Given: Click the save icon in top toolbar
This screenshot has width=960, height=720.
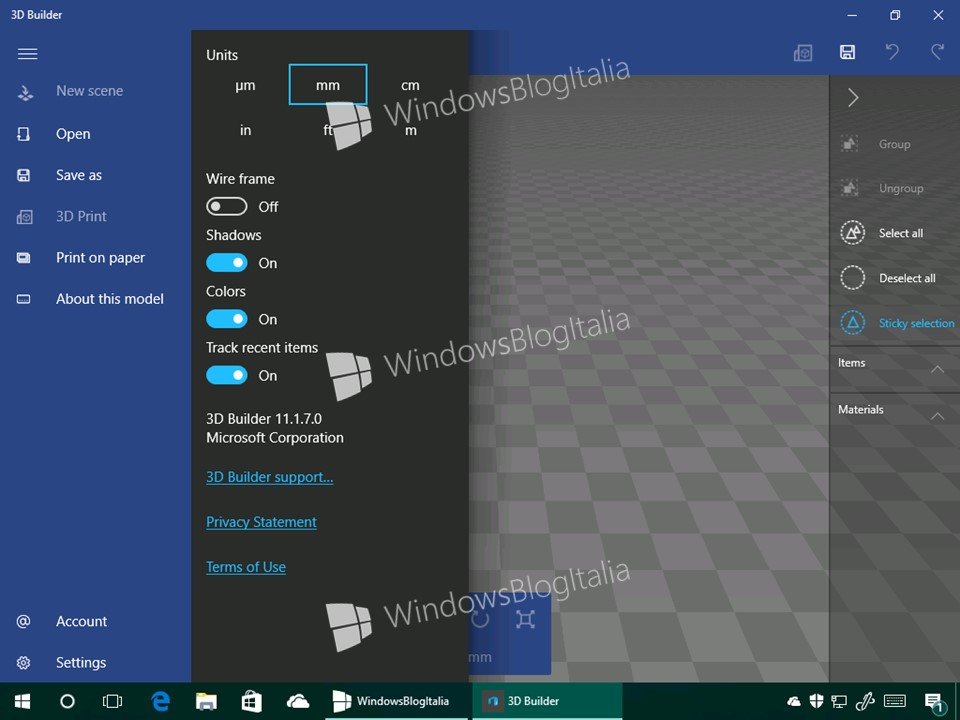Looking at the screenshot, I should click(x=847, y=52).
